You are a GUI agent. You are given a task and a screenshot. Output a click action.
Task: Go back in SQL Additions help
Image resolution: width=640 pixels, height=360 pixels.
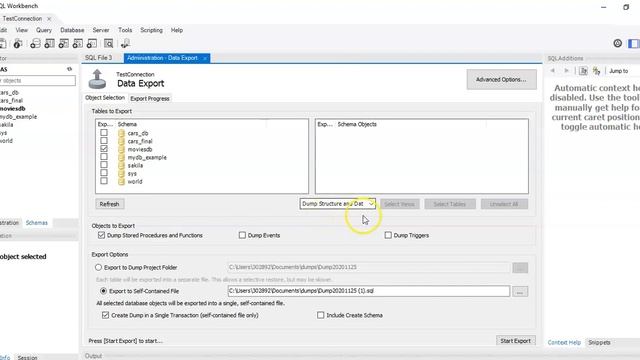pos(552,71)
